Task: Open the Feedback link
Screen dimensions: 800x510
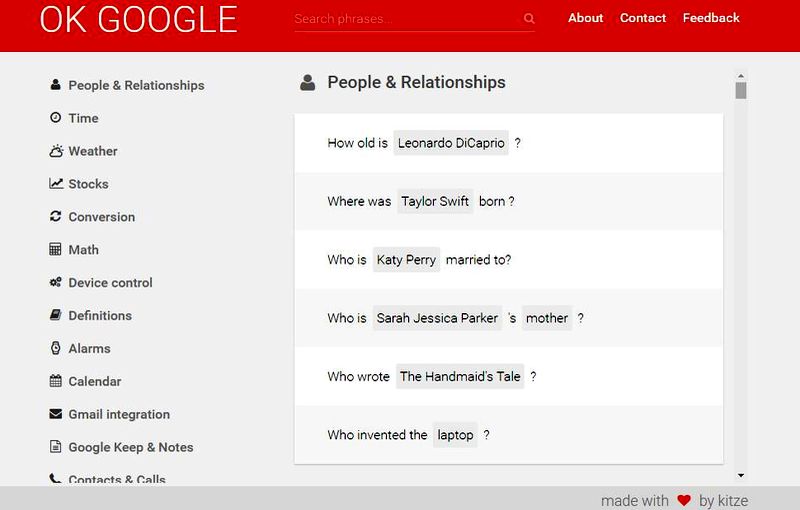Action: [711, 18]
